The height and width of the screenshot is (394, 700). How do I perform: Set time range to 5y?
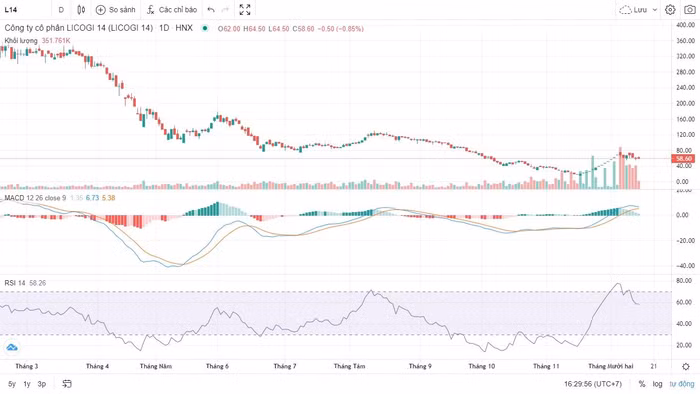[x=12, y=384]
